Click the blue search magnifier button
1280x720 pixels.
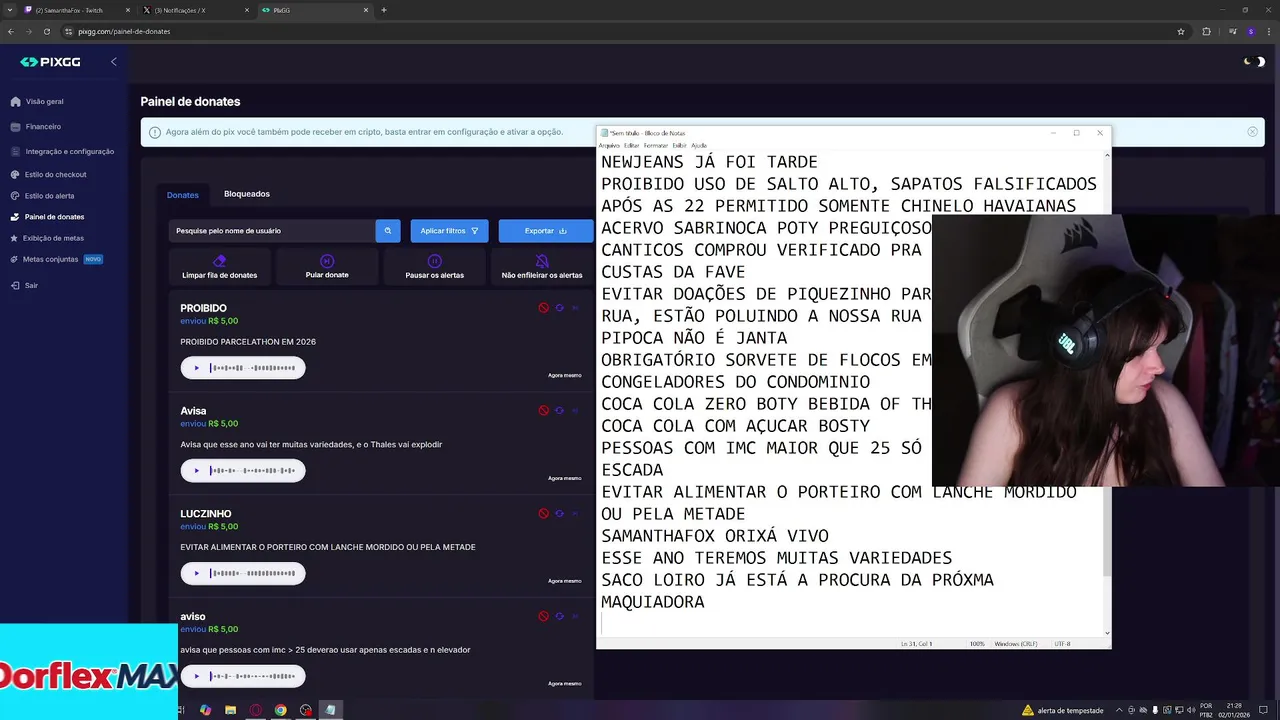click(x=388, y=231)
